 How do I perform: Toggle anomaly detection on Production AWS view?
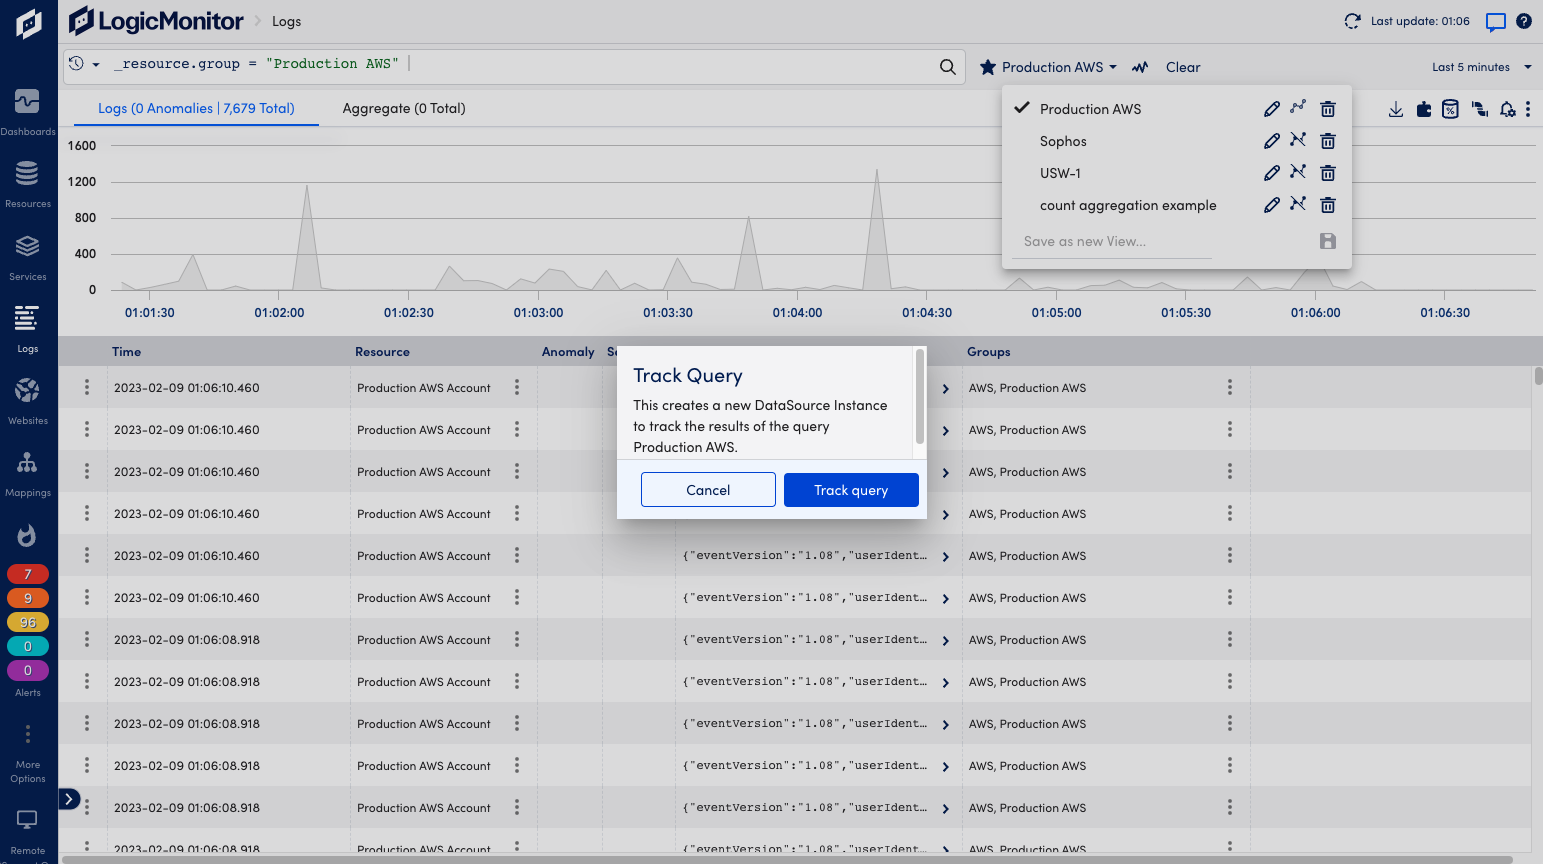(1299, 108)
